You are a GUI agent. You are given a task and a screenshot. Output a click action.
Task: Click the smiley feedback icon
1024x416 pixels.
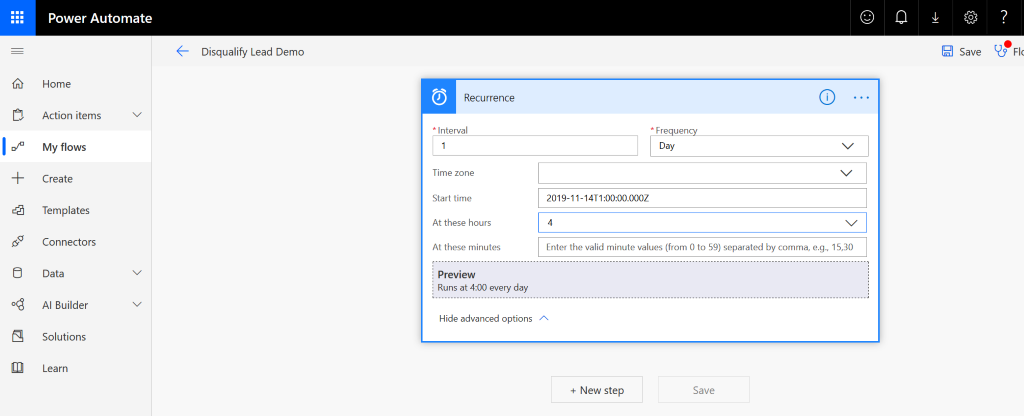(x=867, y=18)
